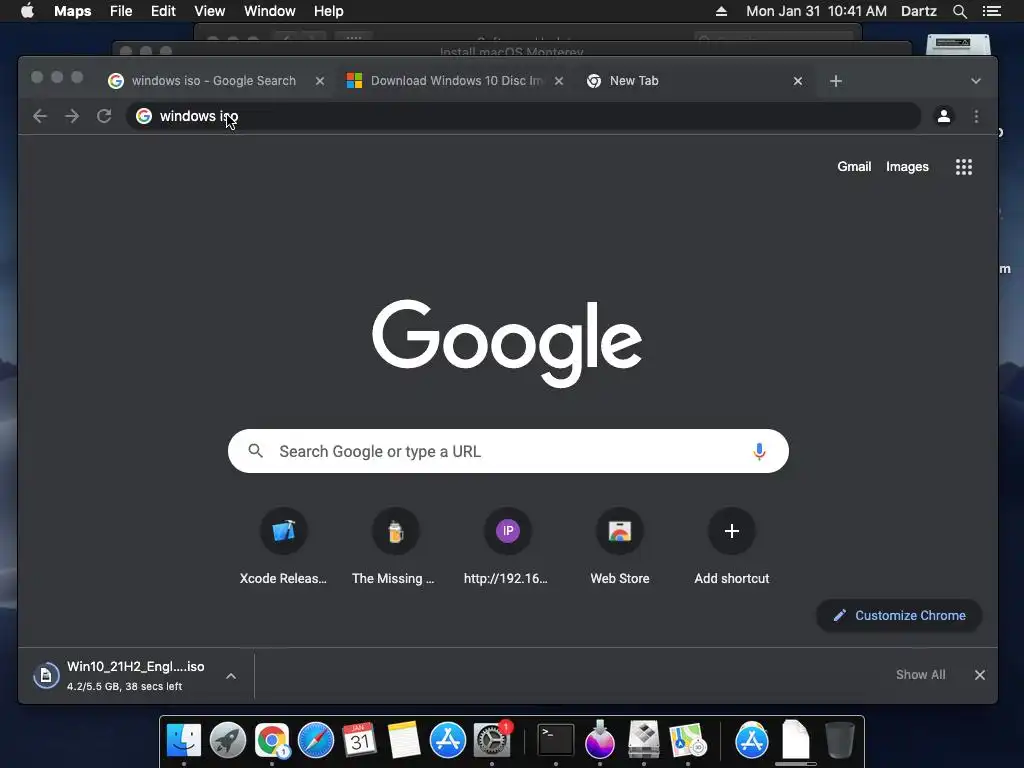
Task: Reload the page with the refresh icon
Action: pyautogui.click(x=104, y=116)
